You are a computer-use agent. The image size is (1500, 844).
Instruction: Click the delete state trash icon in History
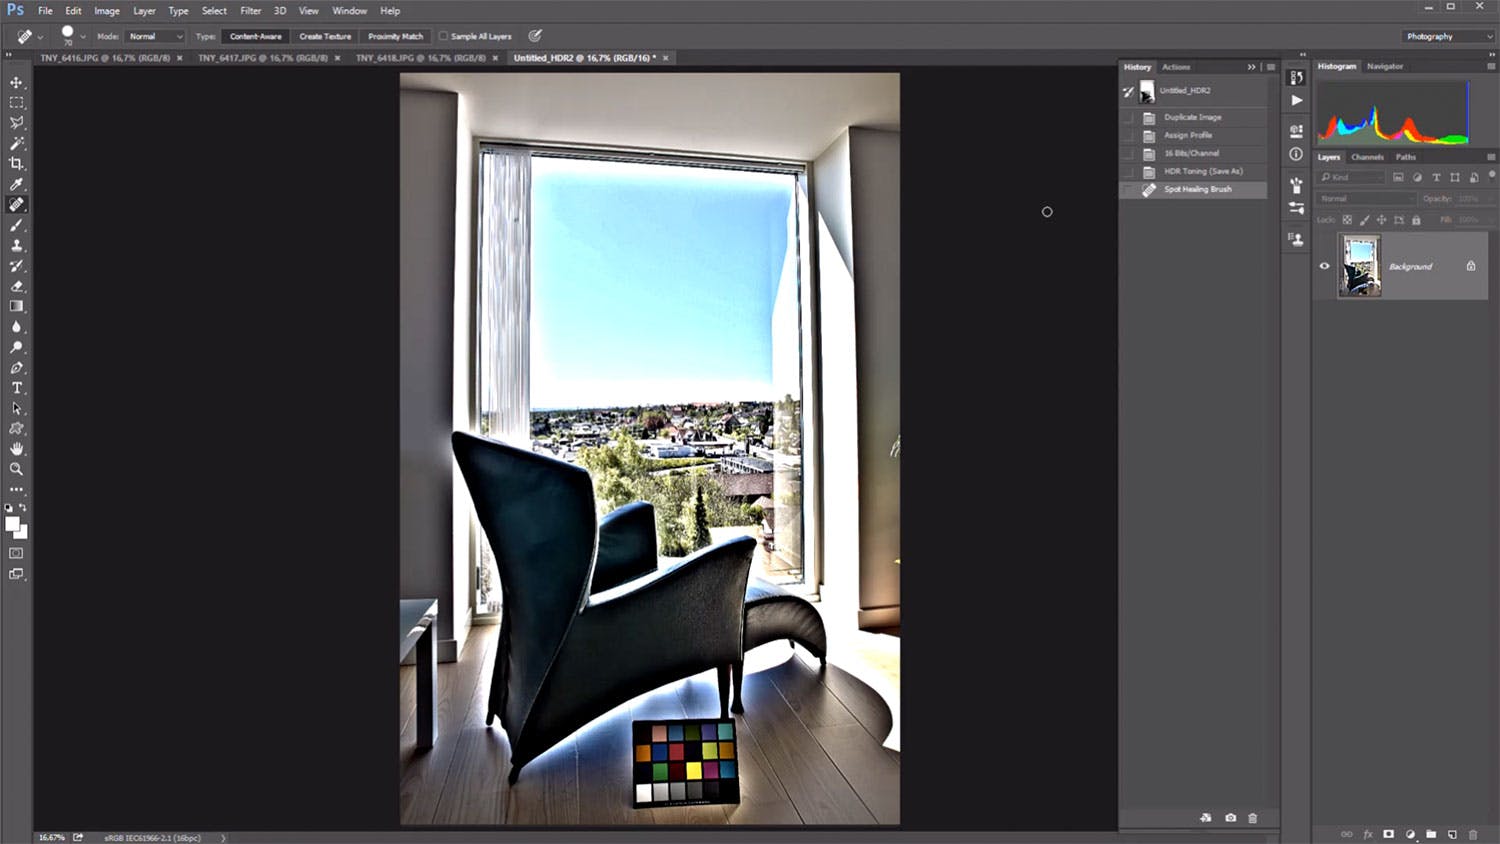pos(1252,818)
